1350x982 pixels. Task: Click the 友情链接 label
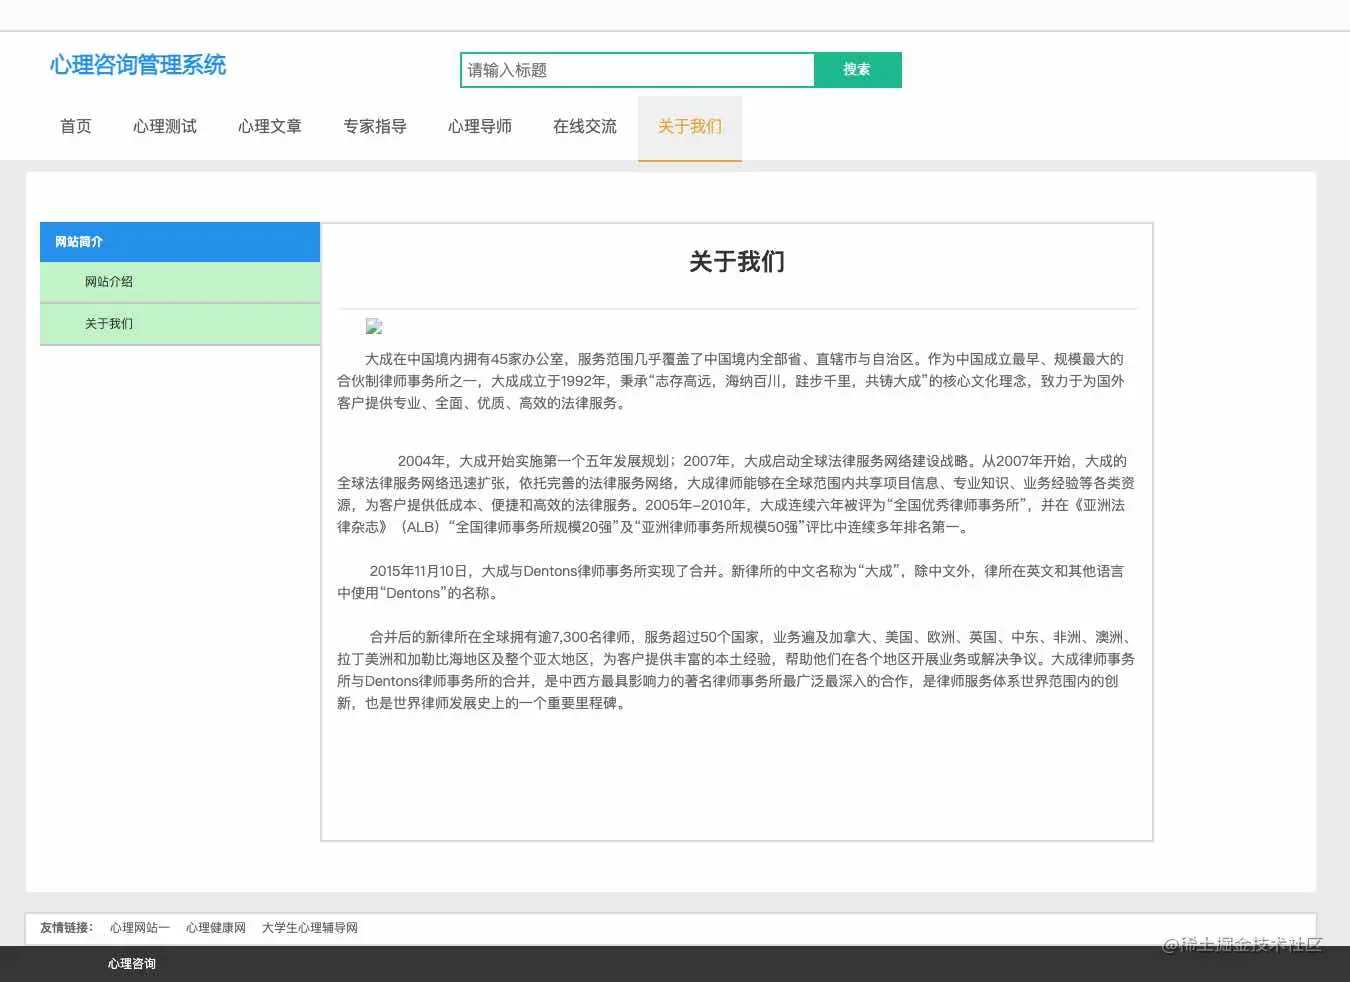66,928
